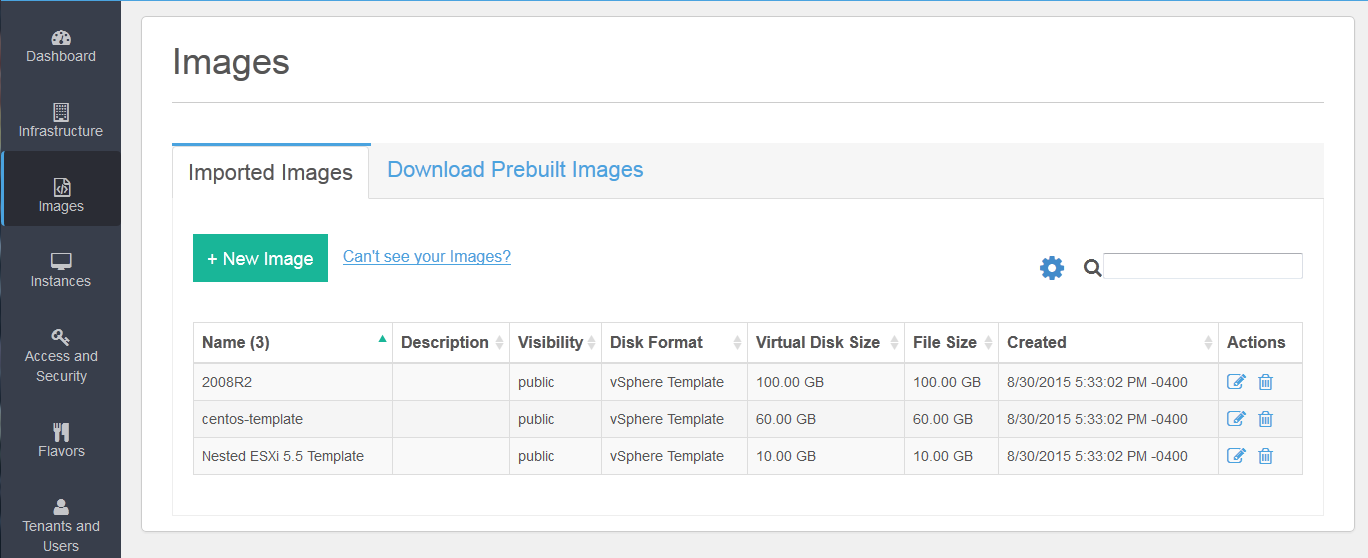Edit the Nested ESXi 5.5 Template image
The image size is (1368, 558).
point(1236,456)
